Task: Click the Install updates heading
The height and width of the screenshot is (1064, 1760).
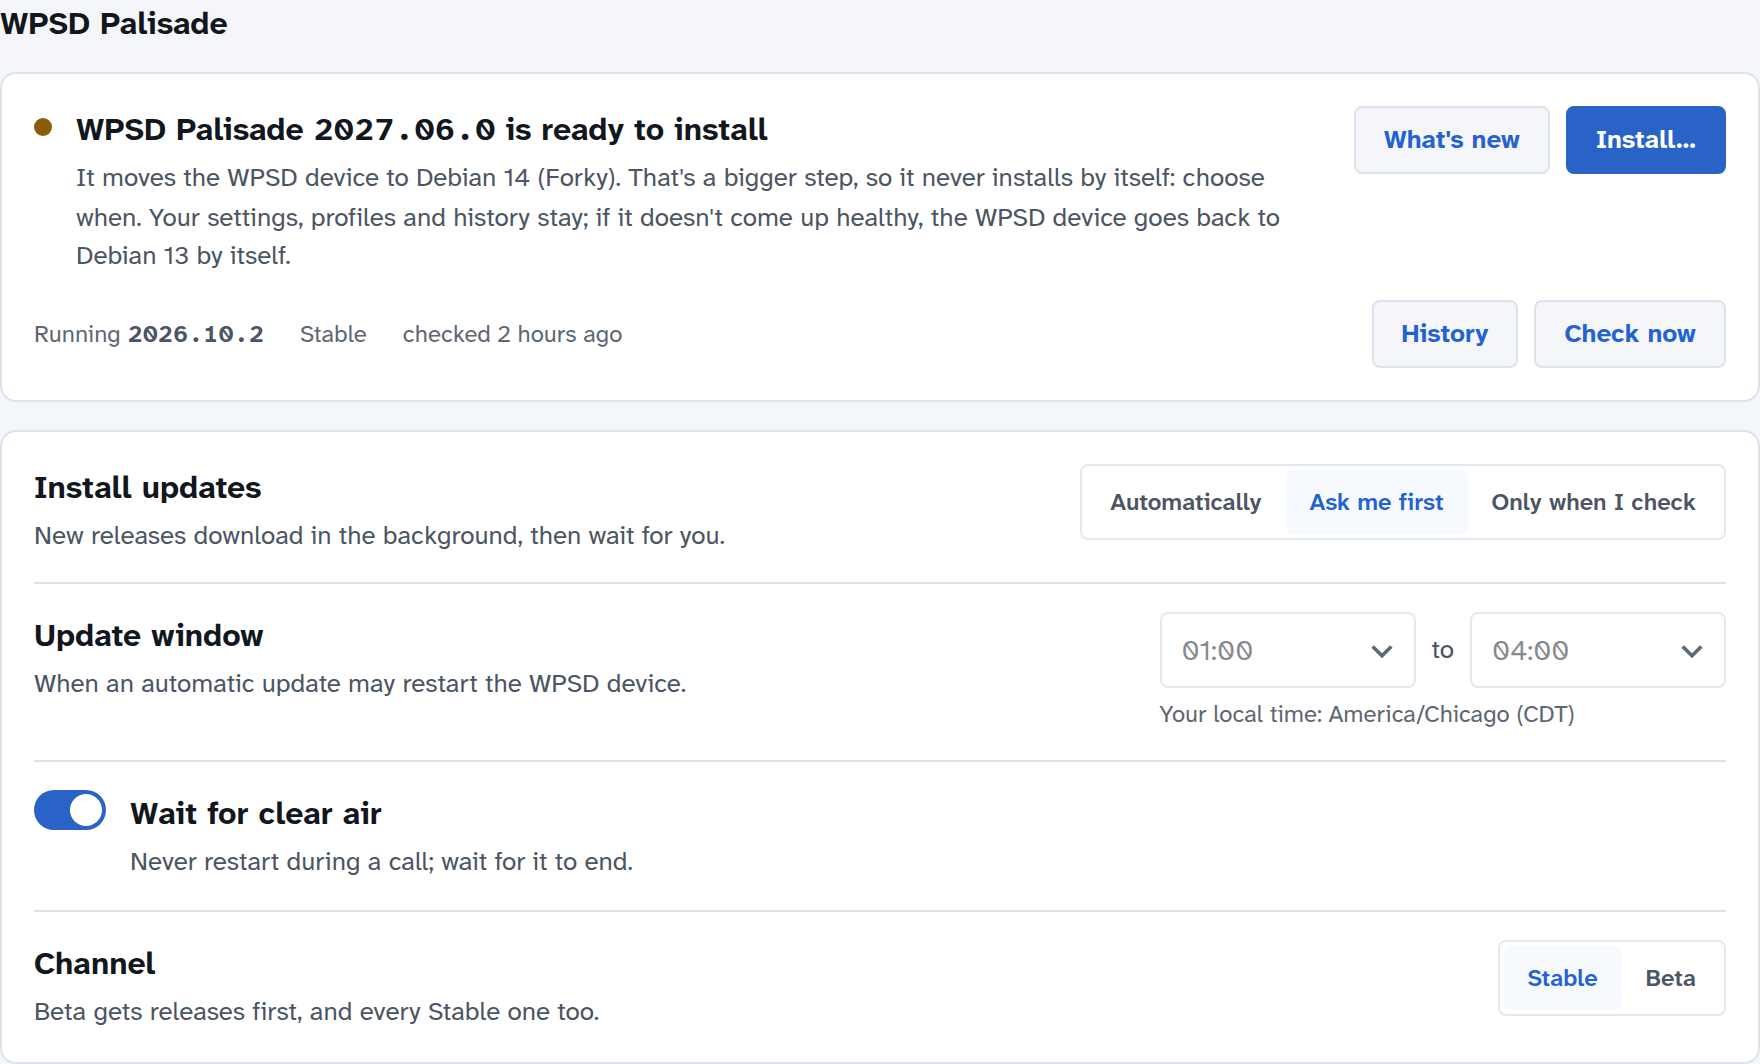Action: [148, 487]
